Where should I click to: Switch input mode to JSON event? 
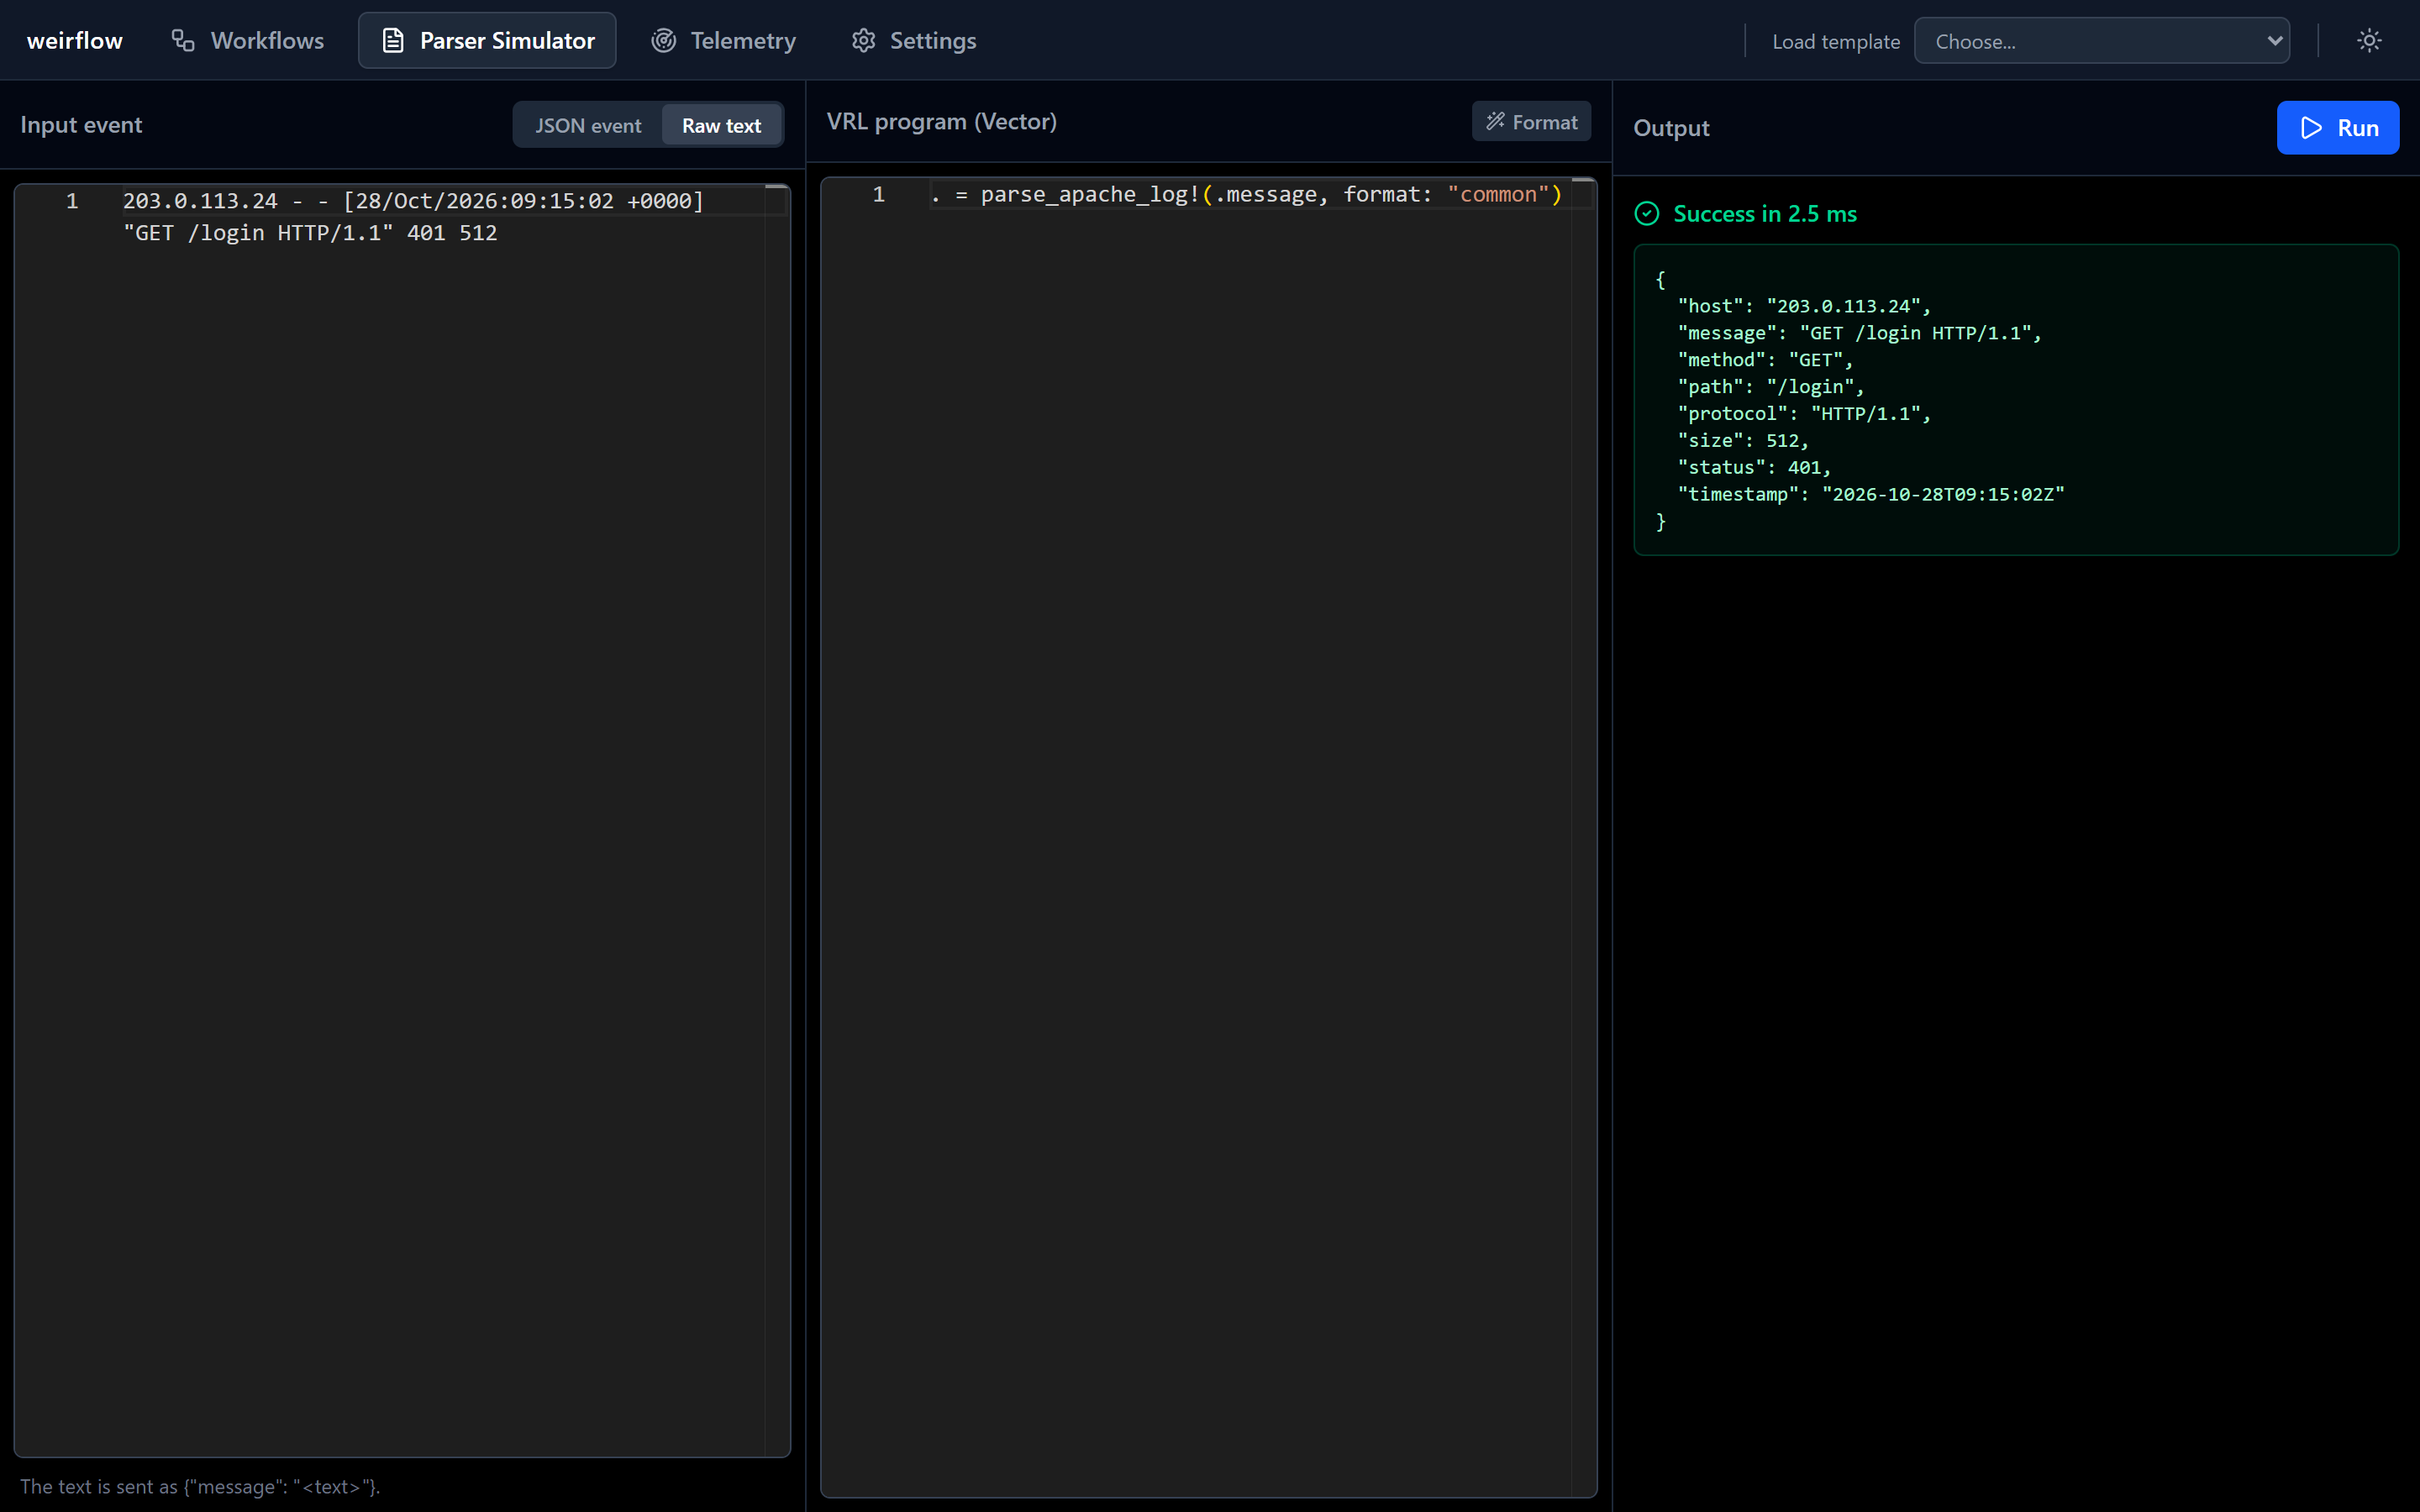coord(588,125)
